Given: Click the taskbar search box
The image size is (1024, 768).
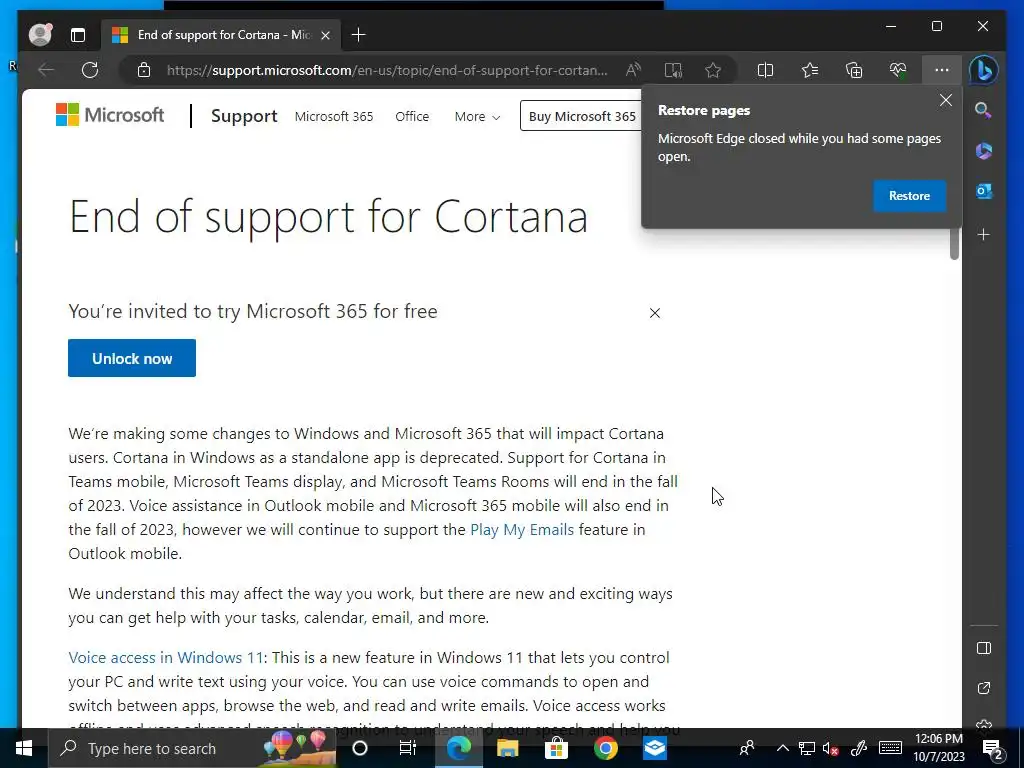Looking at the screenshot, I should 192,748.
